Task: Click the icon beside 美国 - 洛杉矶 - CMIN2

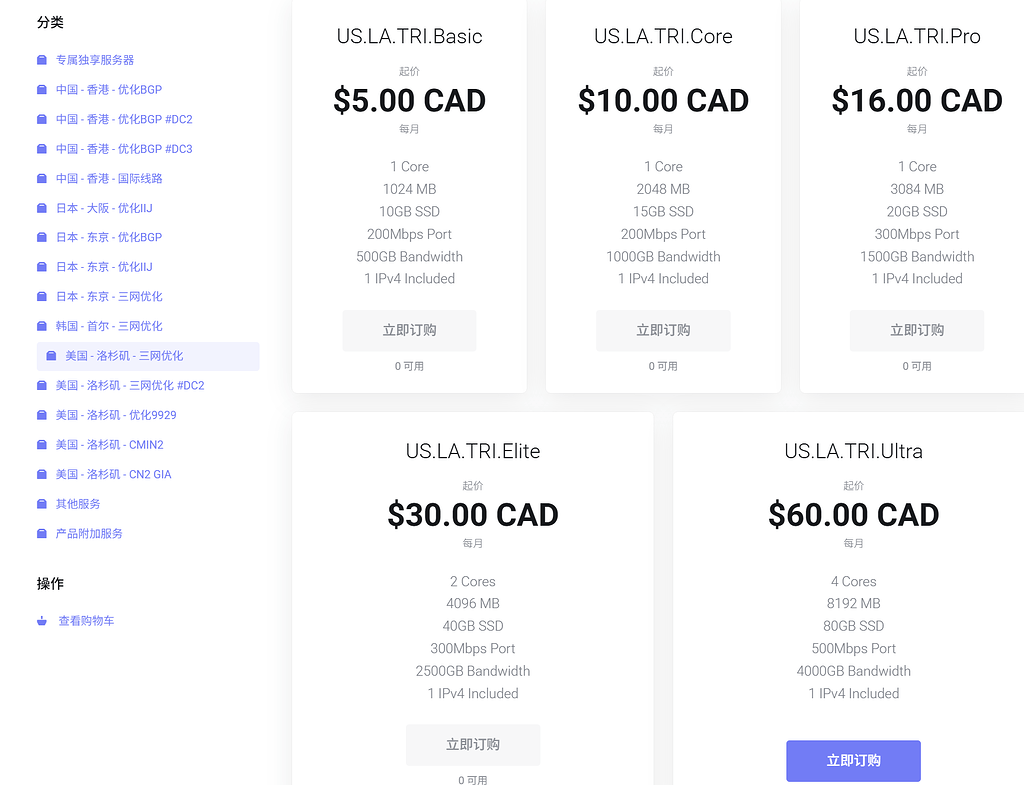Action: pos(42,445)
